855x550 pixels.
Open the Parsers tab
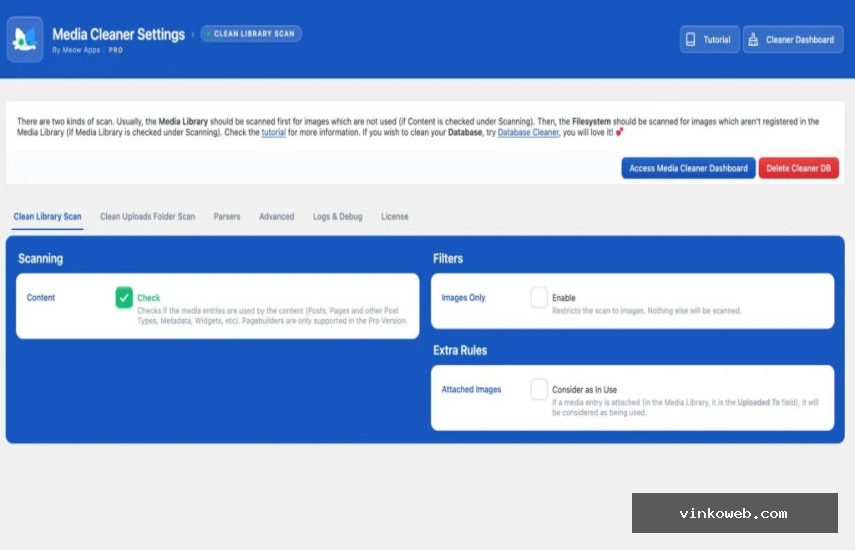pyautogui.click(x=227, y=216)
